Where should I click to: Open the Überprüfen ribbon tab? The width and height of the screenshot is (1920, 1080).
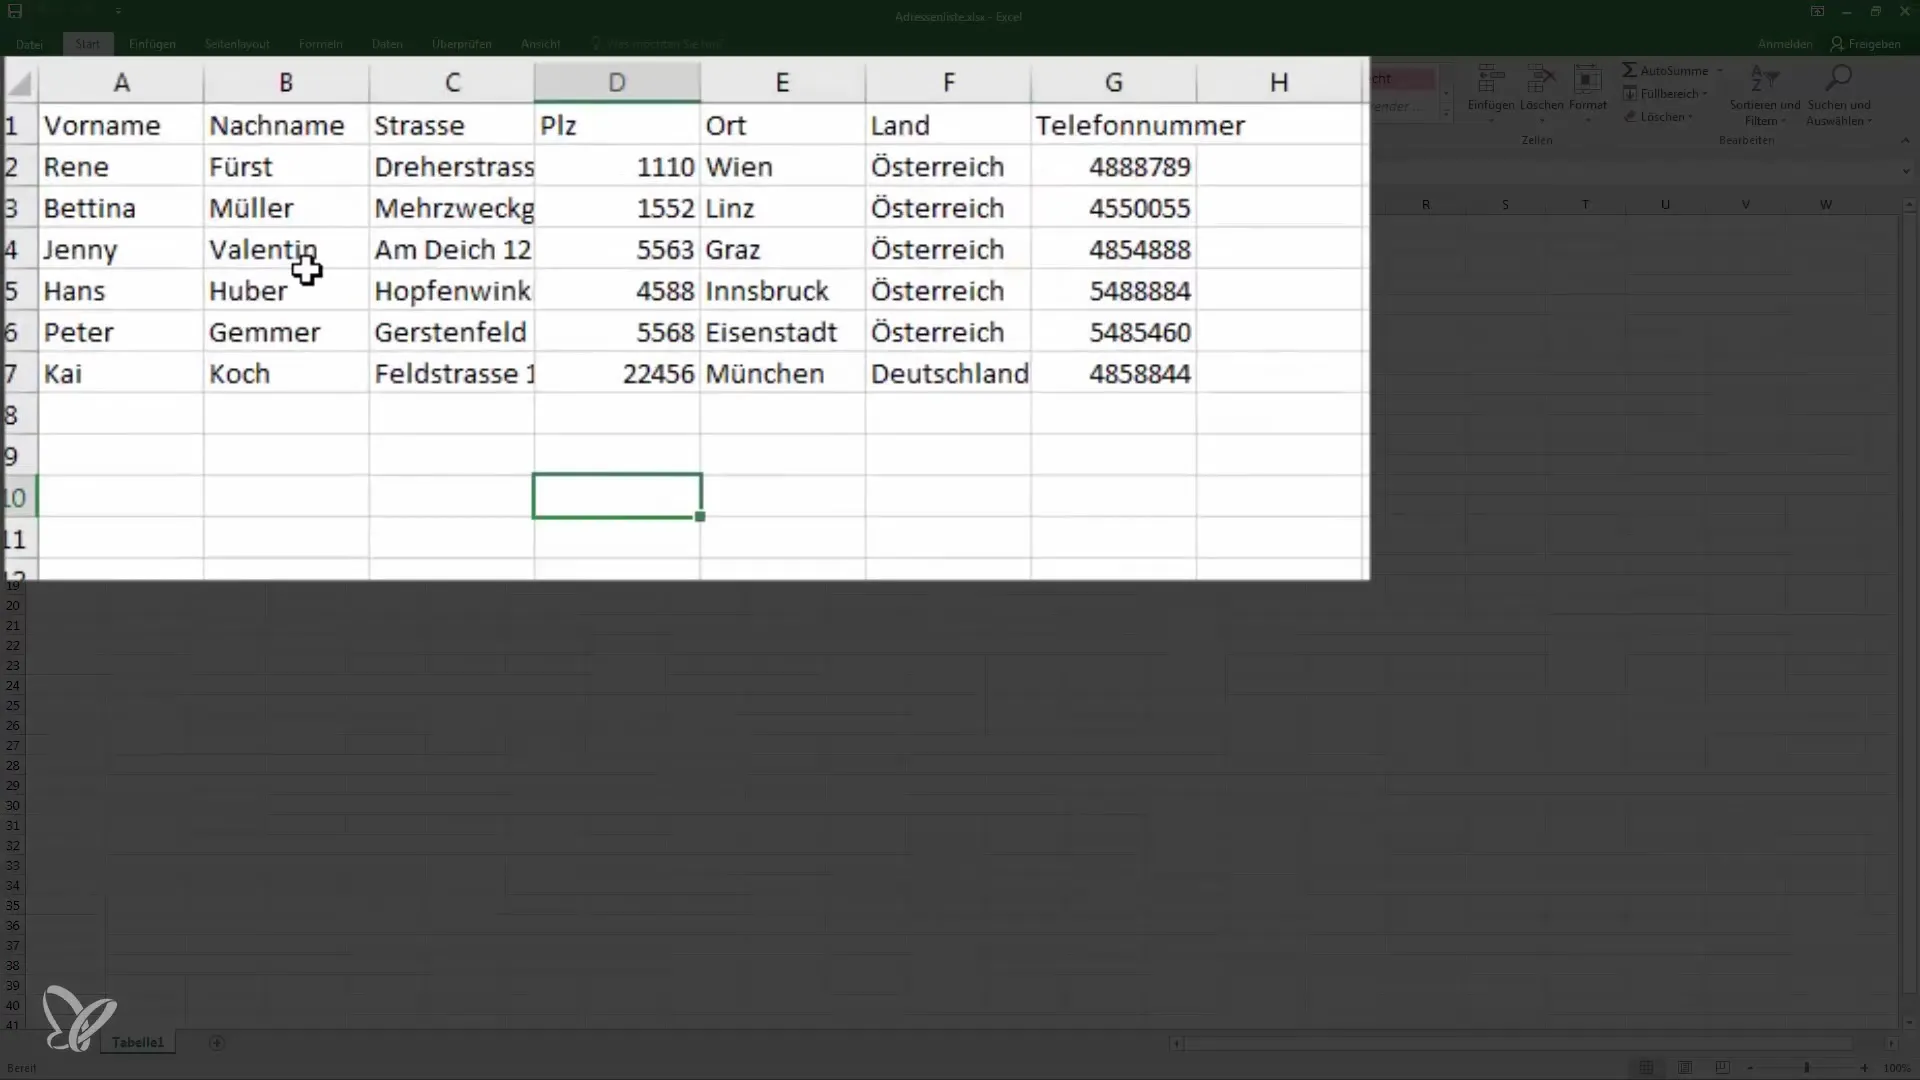[x=462, y=44]
